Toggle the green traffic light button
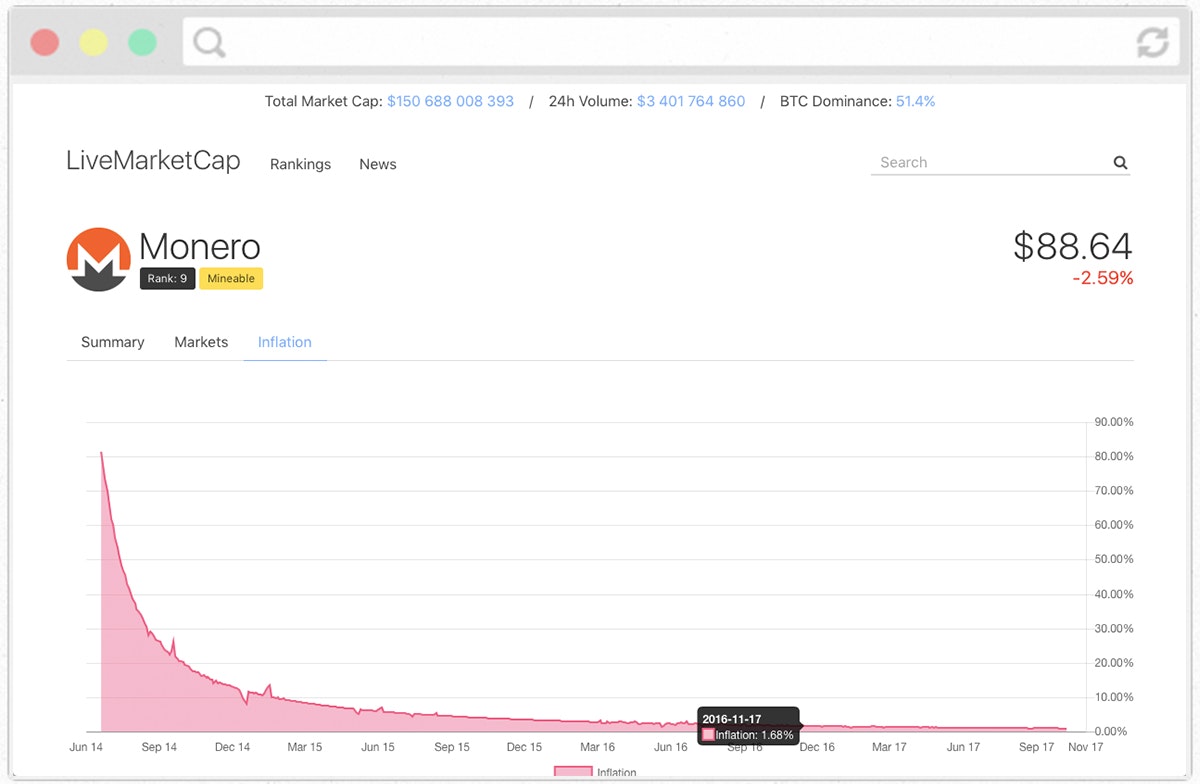 [142, 43]
